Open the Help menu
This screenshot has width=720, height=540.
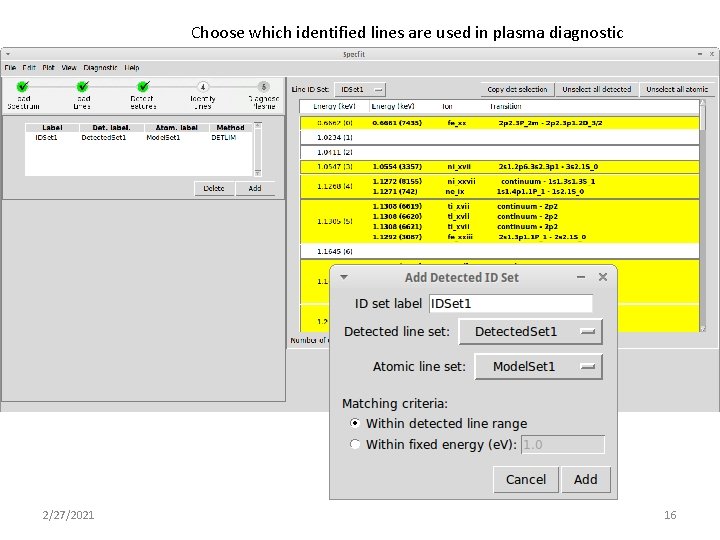point(132,68)
